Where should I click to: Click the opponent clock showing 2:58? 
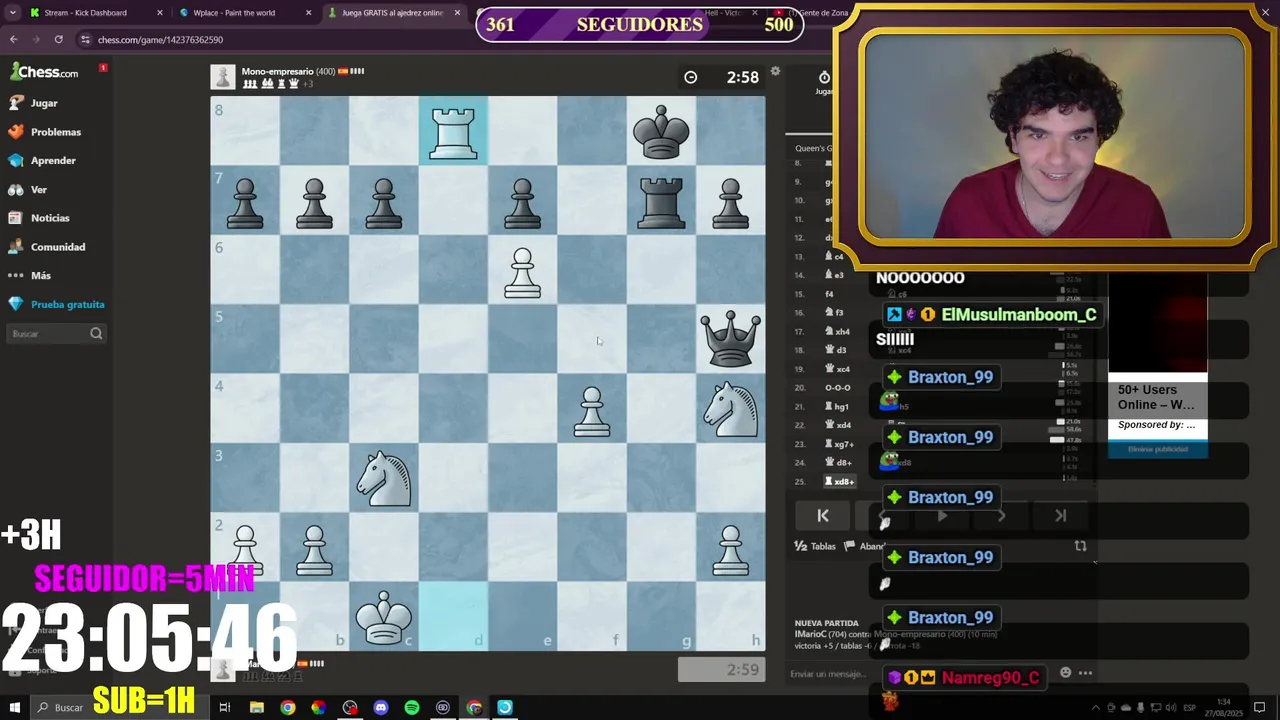(722, 77)
